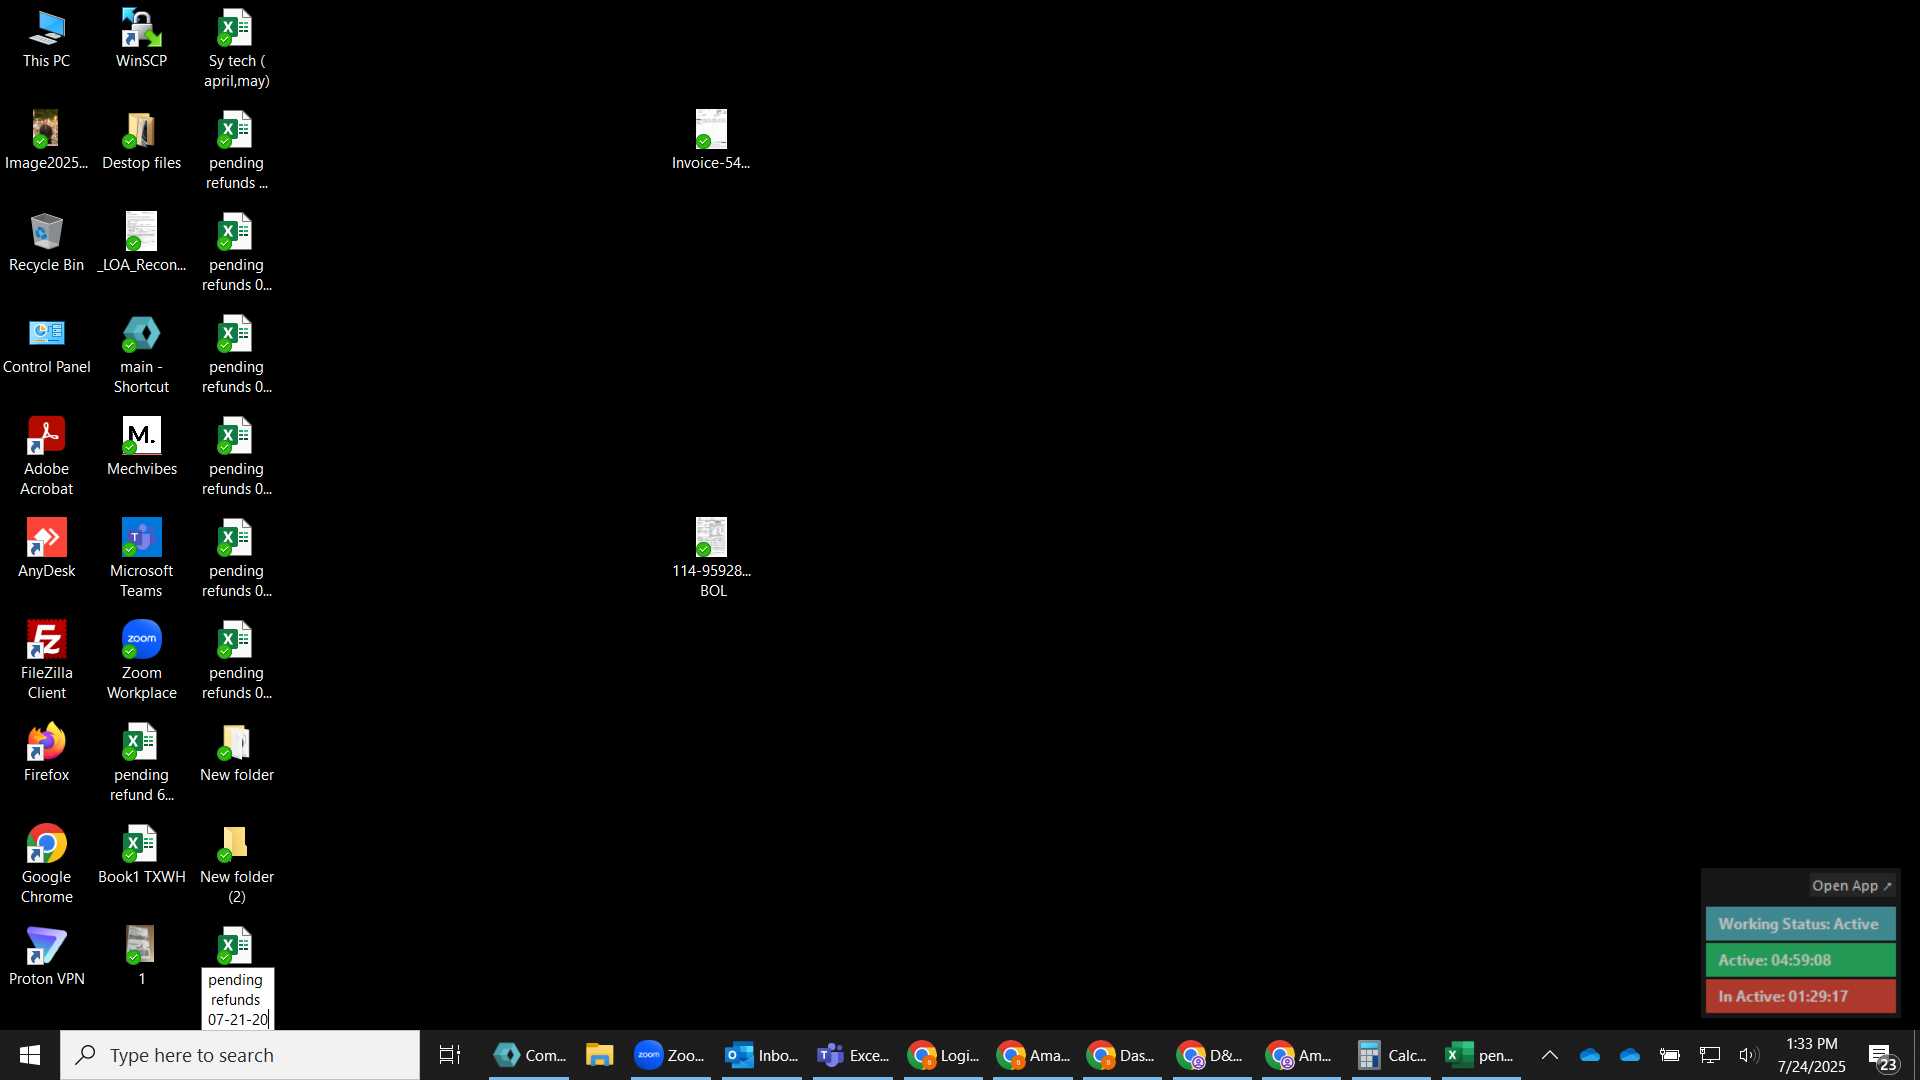Switch to Chrome Am... taskbar window
Screen dimensions: 1920x1080
pyautogui.click(x=1301, y=1055)
